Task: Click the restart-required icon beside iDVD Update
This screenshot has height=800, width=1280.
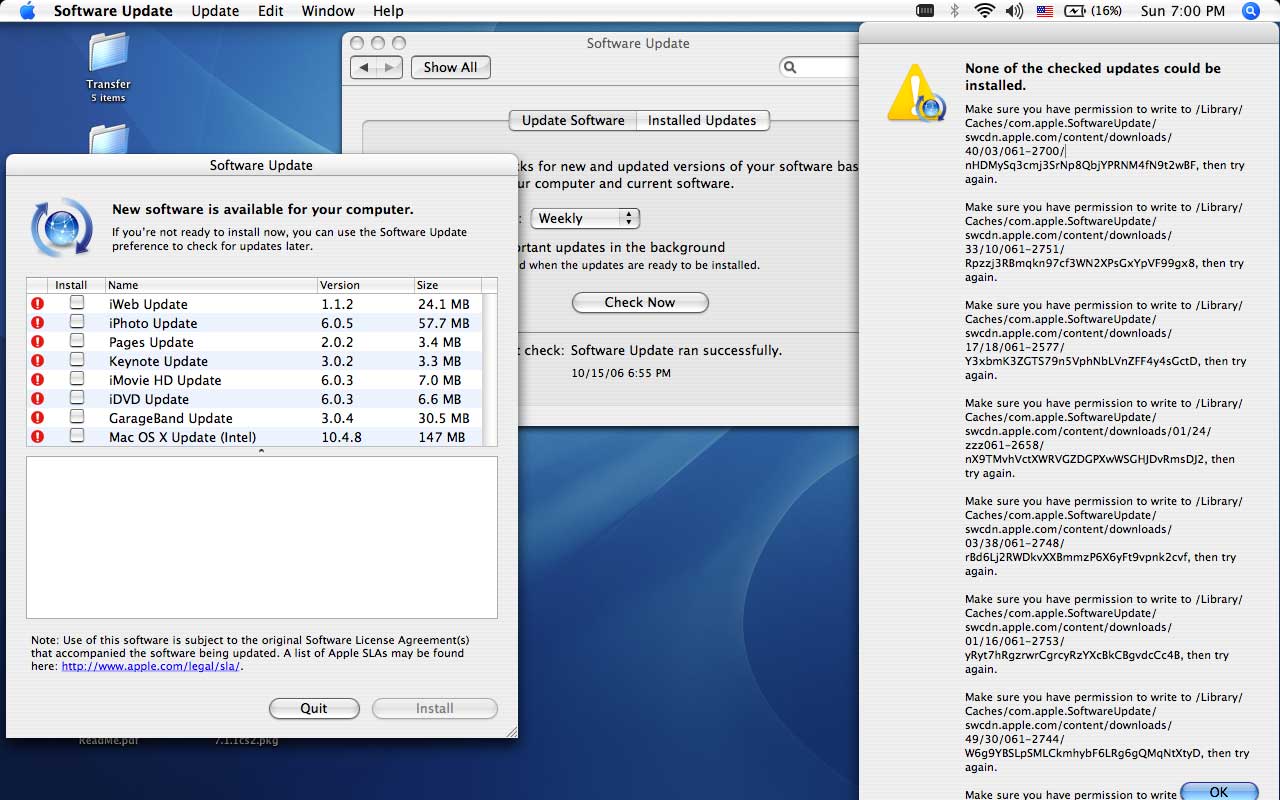Action: pyautogui.click(x=38, y=399)
